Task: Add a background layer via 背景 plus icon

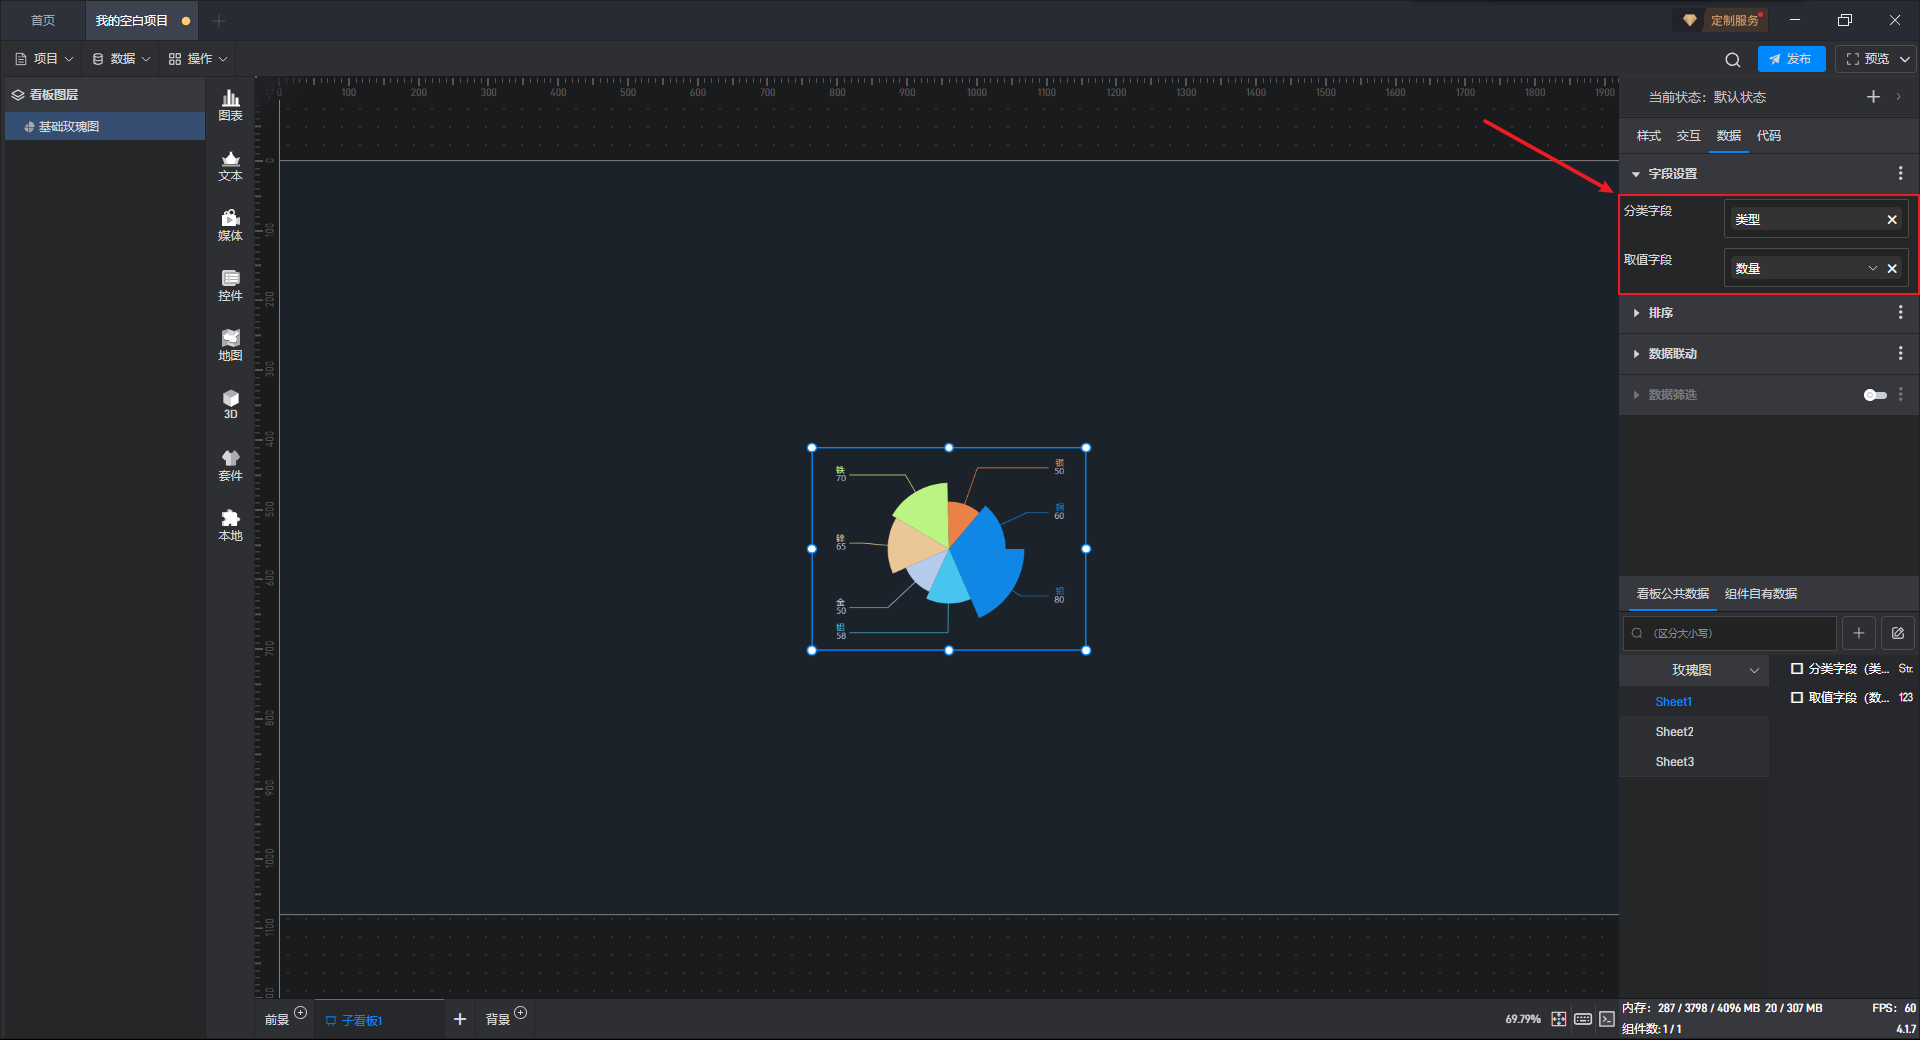Action: point(520,1013)
